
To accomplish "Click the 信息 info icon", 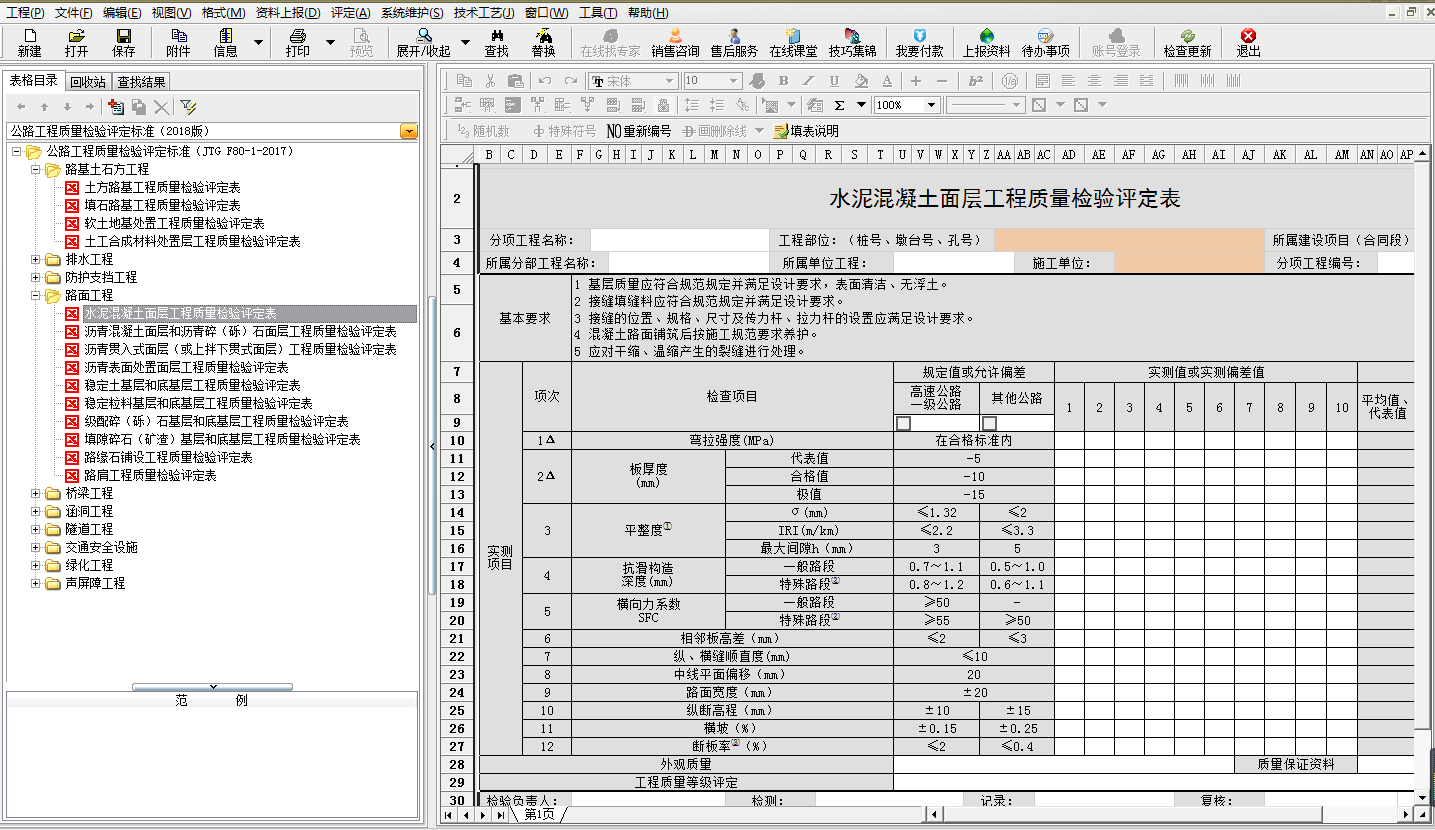I will click(226, 43).
